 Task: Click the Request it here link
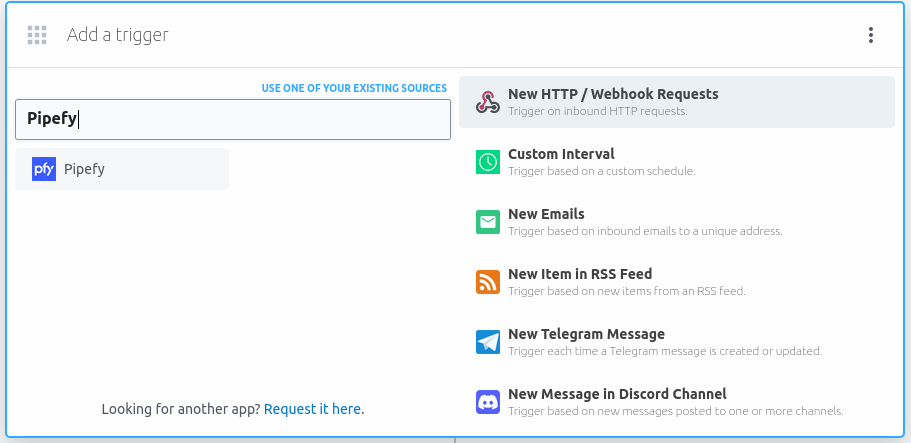pyautogui.click(x=313, y=409)
